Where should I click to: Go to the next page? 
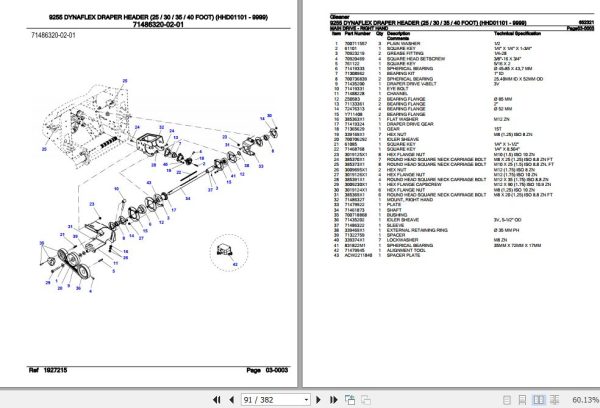point(318,400)
